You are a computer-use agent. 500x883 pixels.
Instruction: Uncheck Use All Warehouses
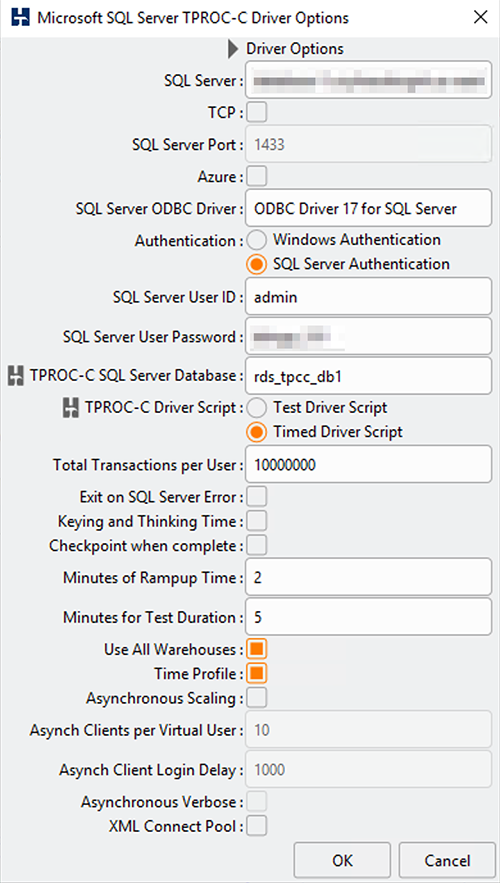pyautogui.click(x=257, y=649)
